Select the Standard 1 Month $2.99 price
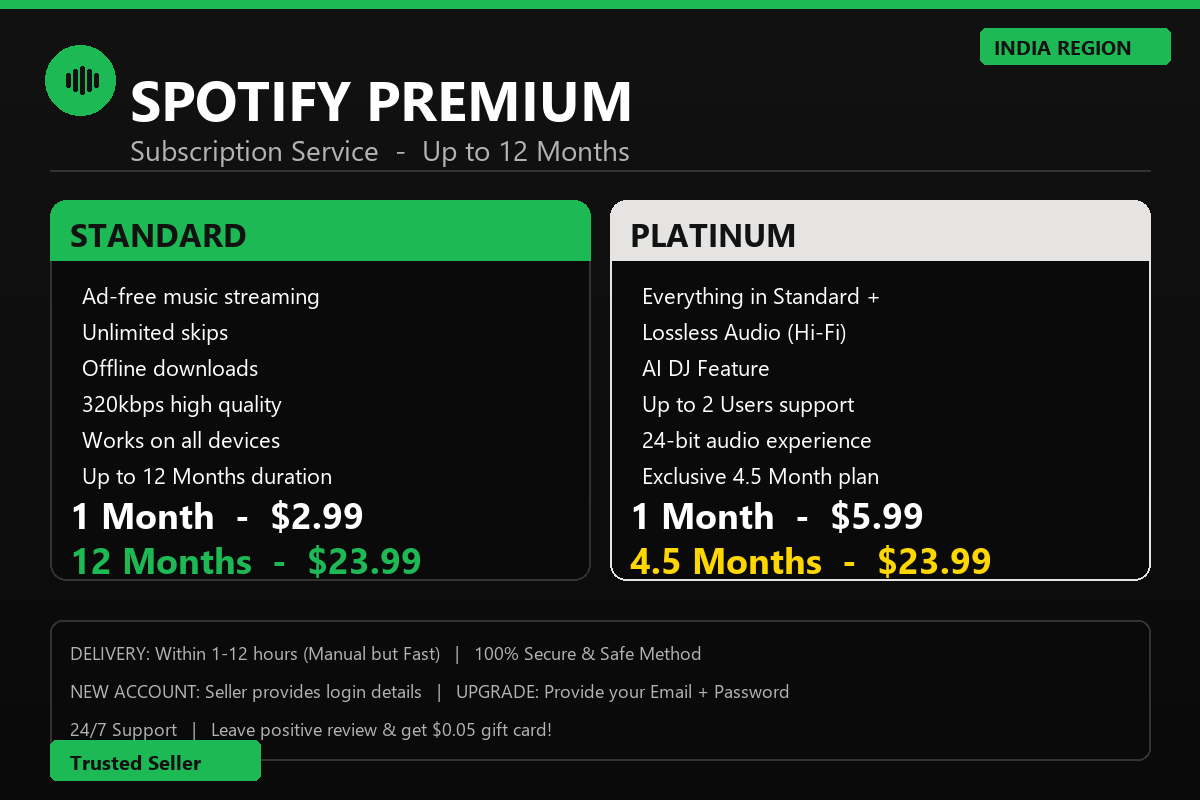 coord(217,516)
